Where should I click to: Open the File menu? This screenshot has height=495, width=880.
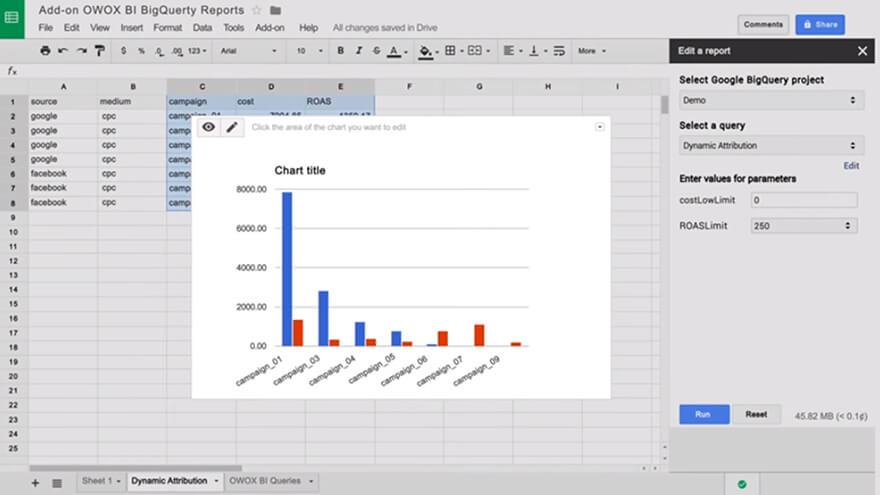point(45,28)
